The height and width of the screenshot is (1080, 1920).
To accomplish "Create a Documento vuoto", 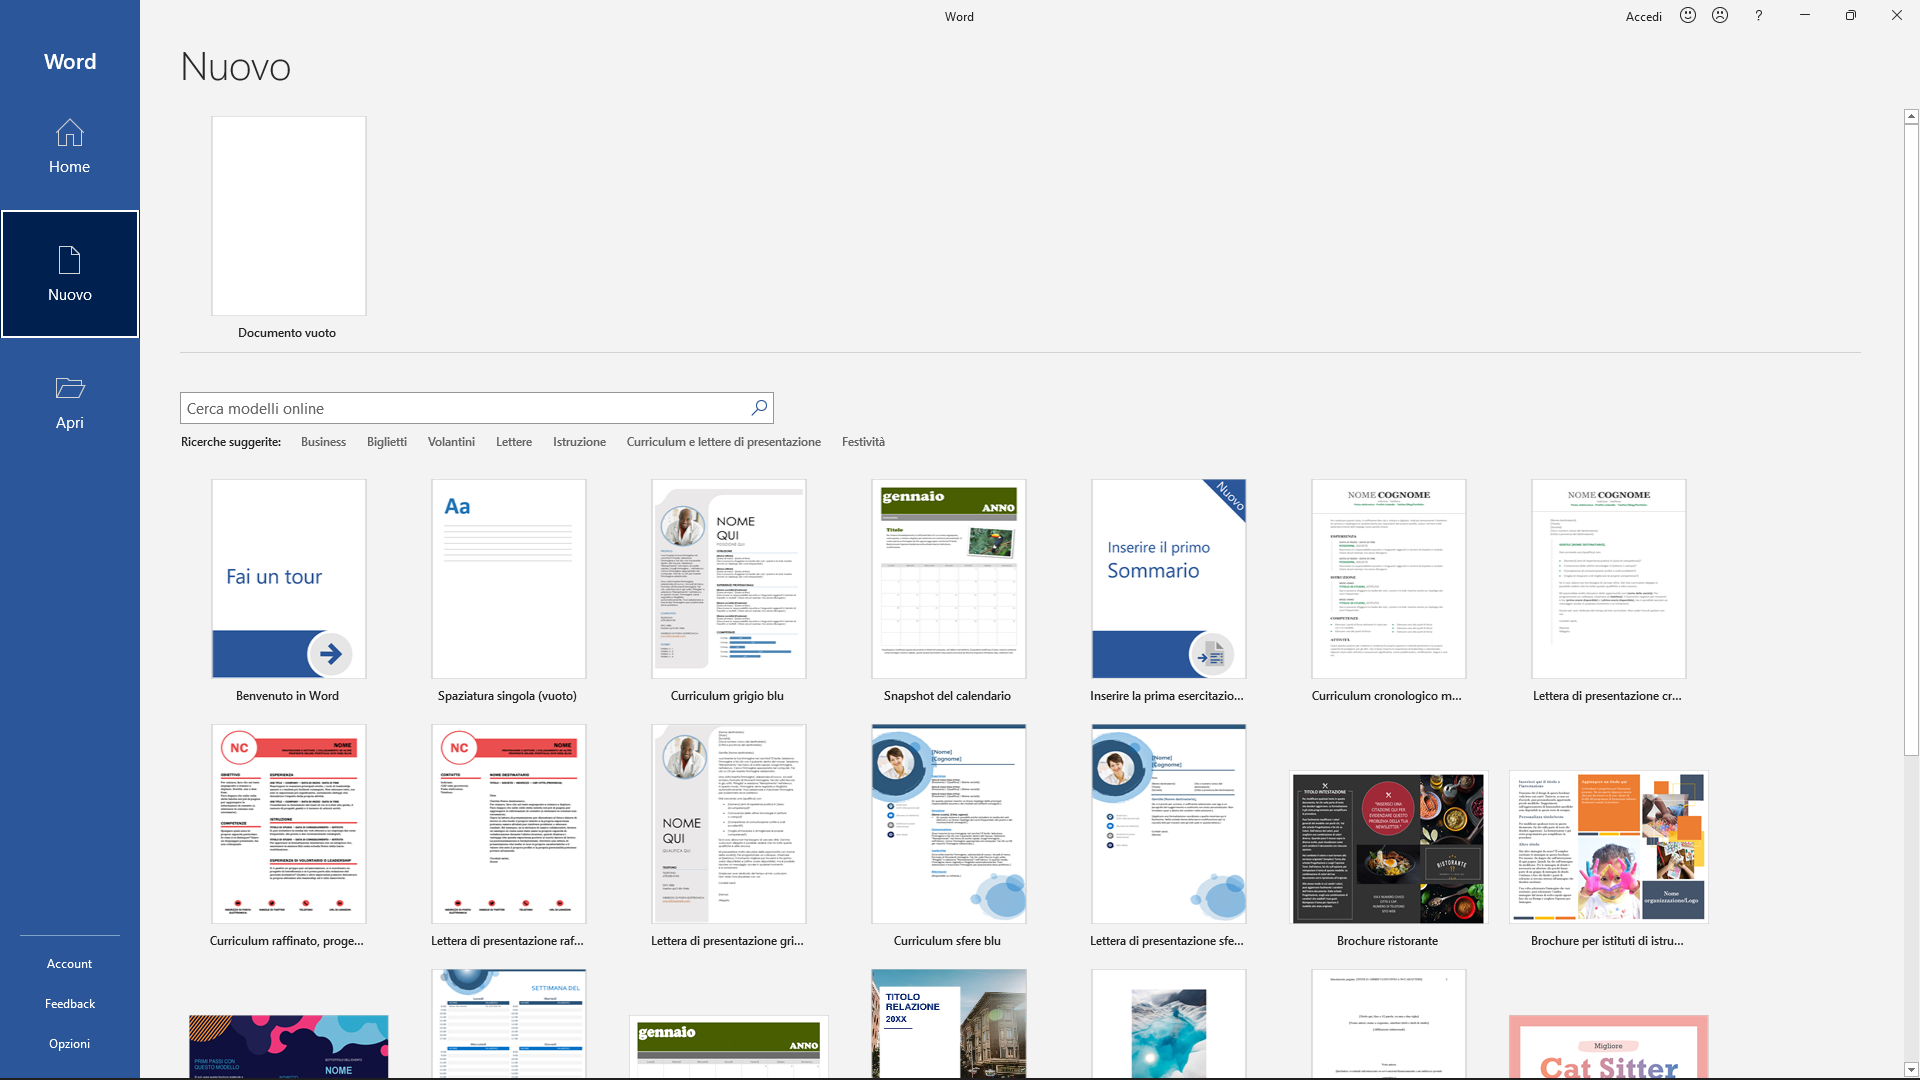I will [x=288, y=216].
